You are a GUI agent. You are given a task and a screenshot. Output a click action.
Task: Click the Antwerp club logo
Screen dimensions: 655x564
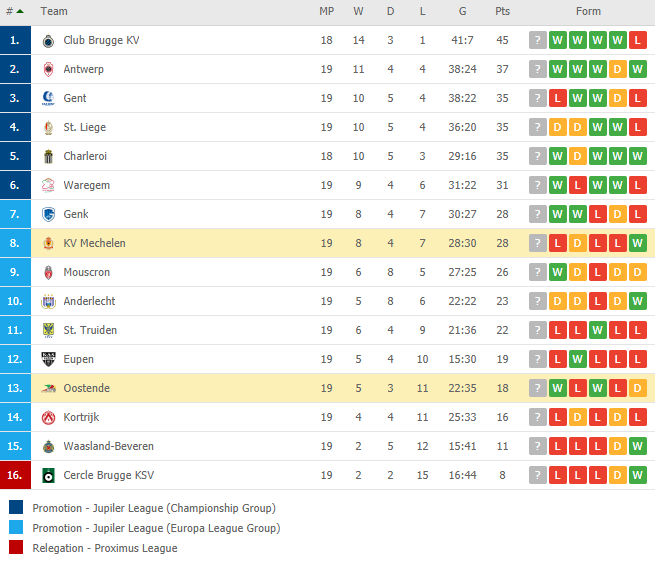[x=48, y=69]
